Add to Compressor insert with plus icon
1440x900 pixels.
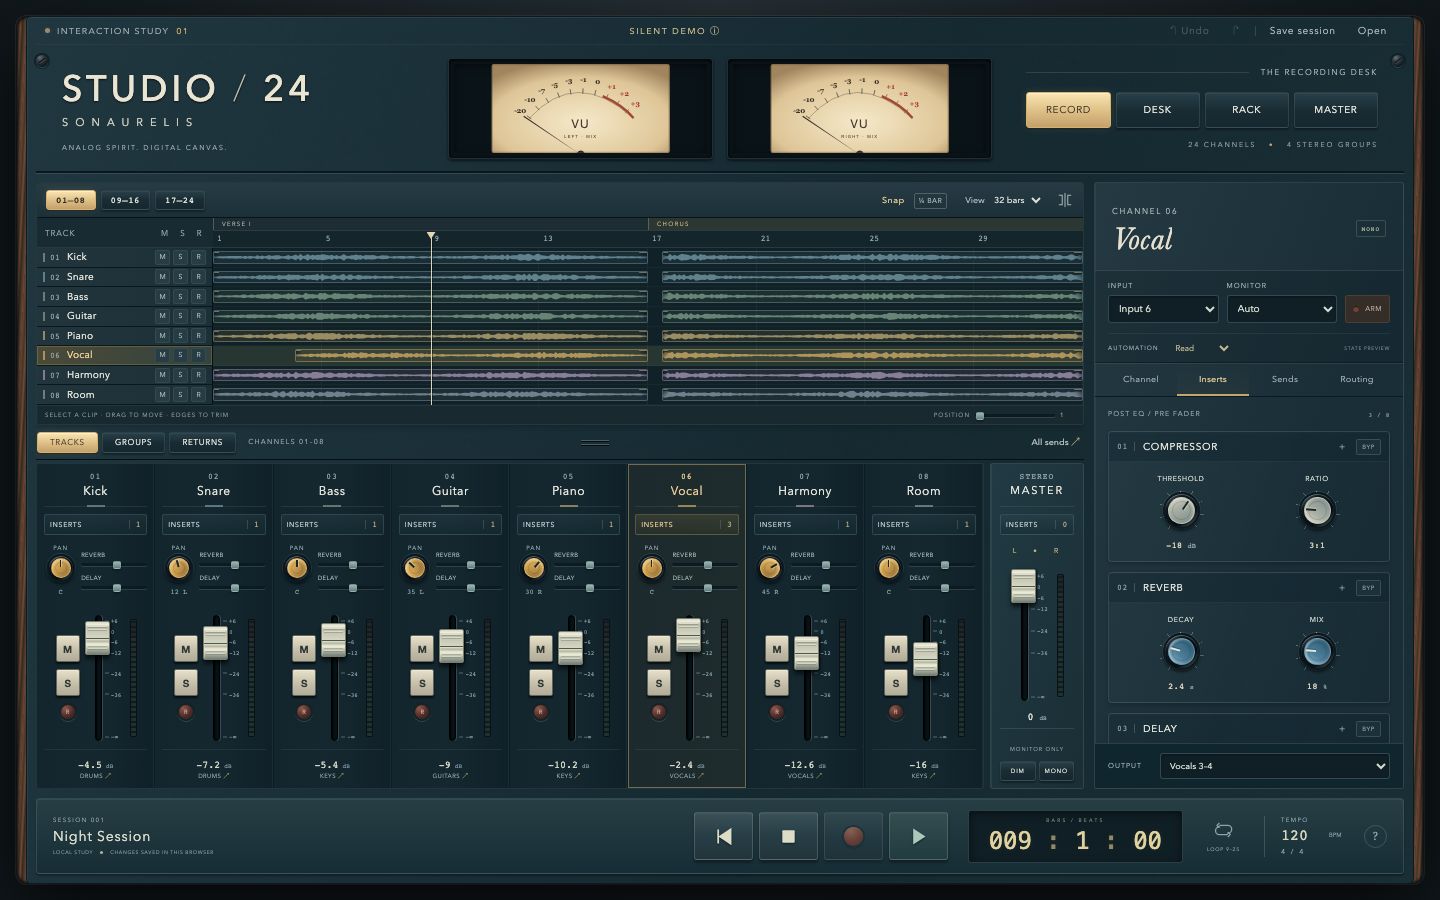click(x=1342, y=447)
